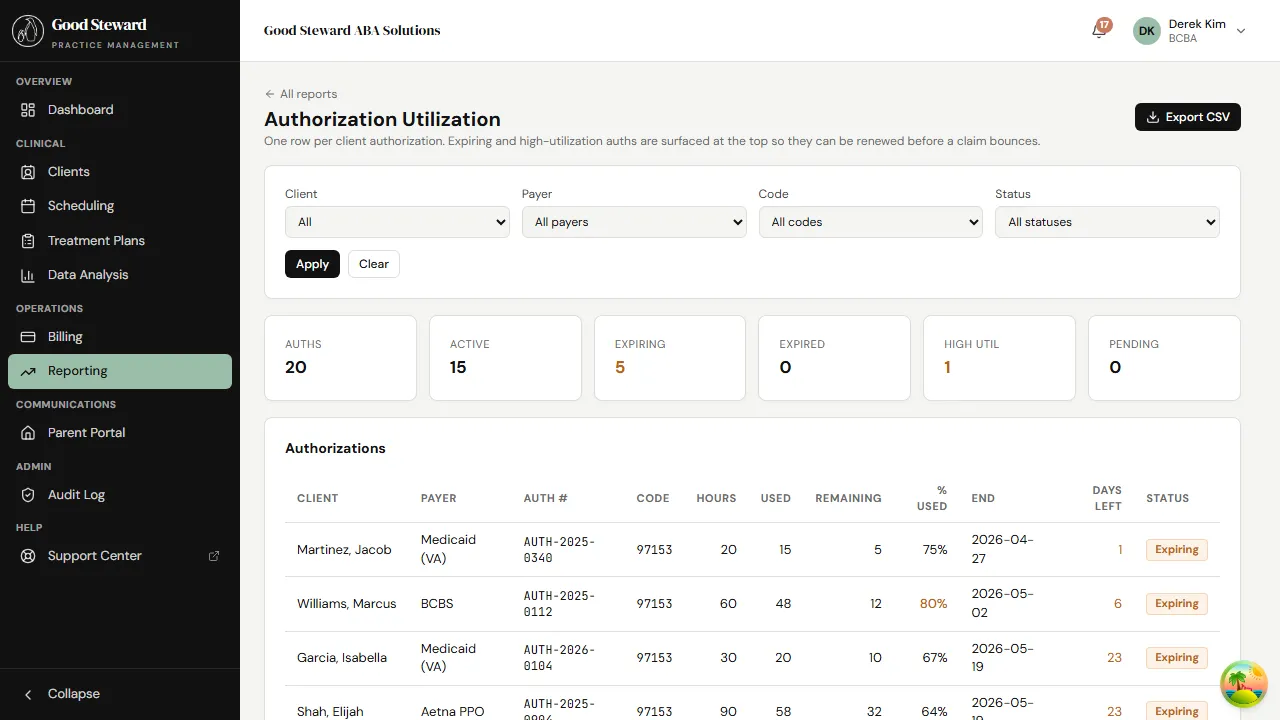
Task: Open the Client filter dropdown
Action: pyautogui.click(x=397, y=221)
